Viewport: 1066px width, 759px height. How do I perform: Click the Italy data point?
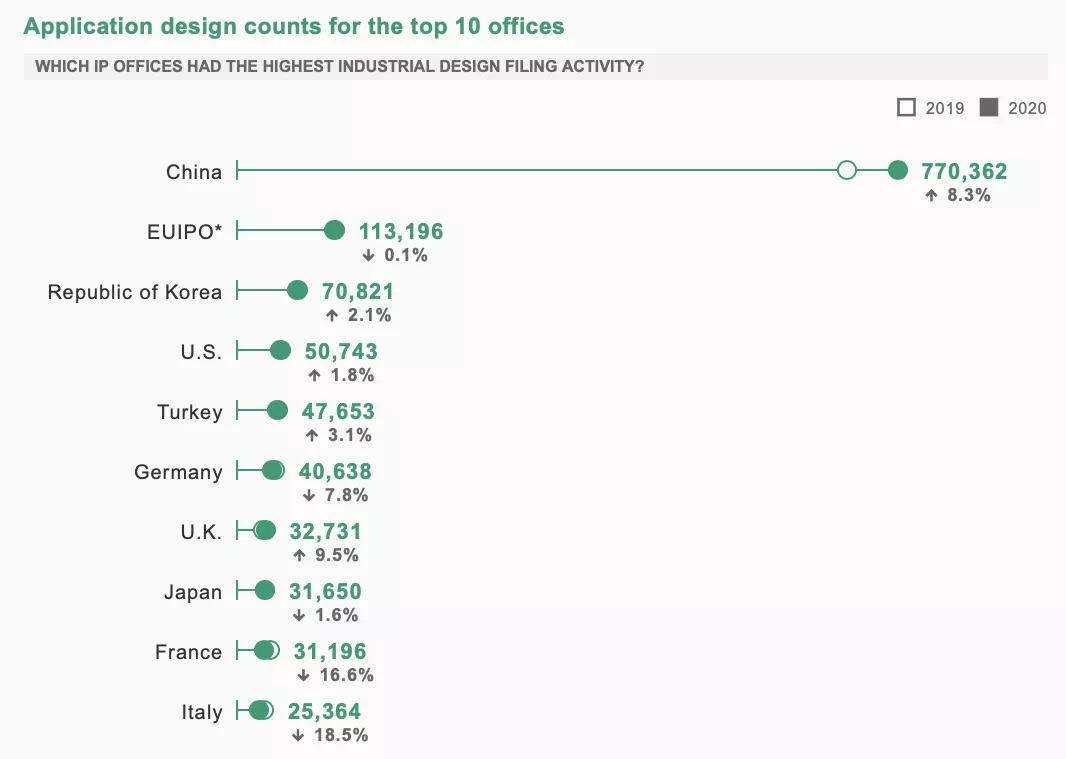261,710
